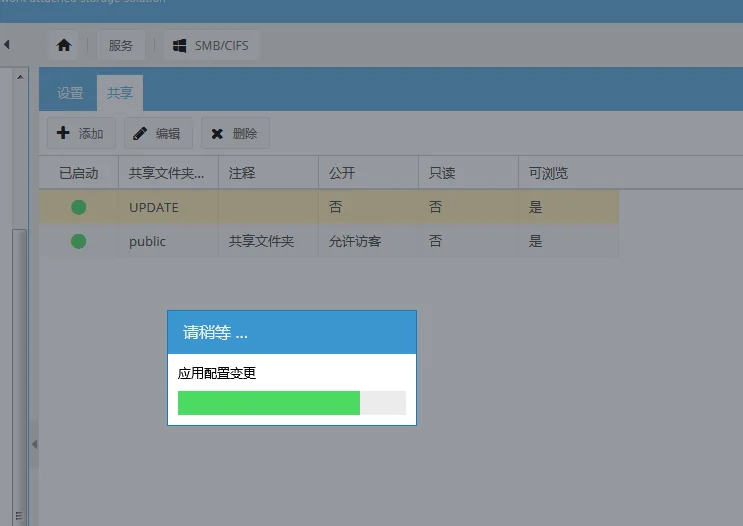Click 可浏览 value 是 in public row
743x526 pixels.
pos(568,241)
